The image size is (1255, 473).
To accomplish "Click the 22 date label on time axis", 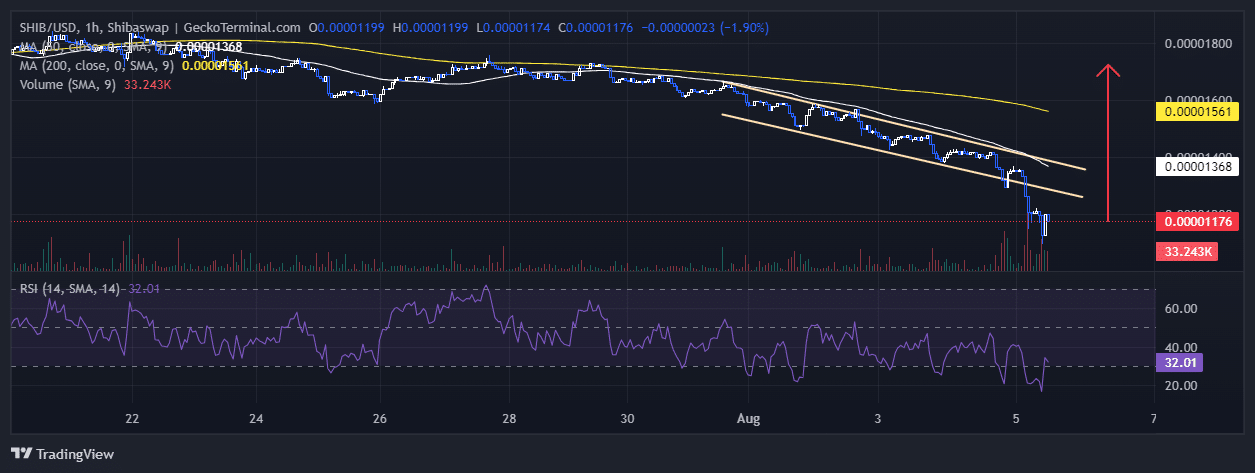I will coord(132,419).
